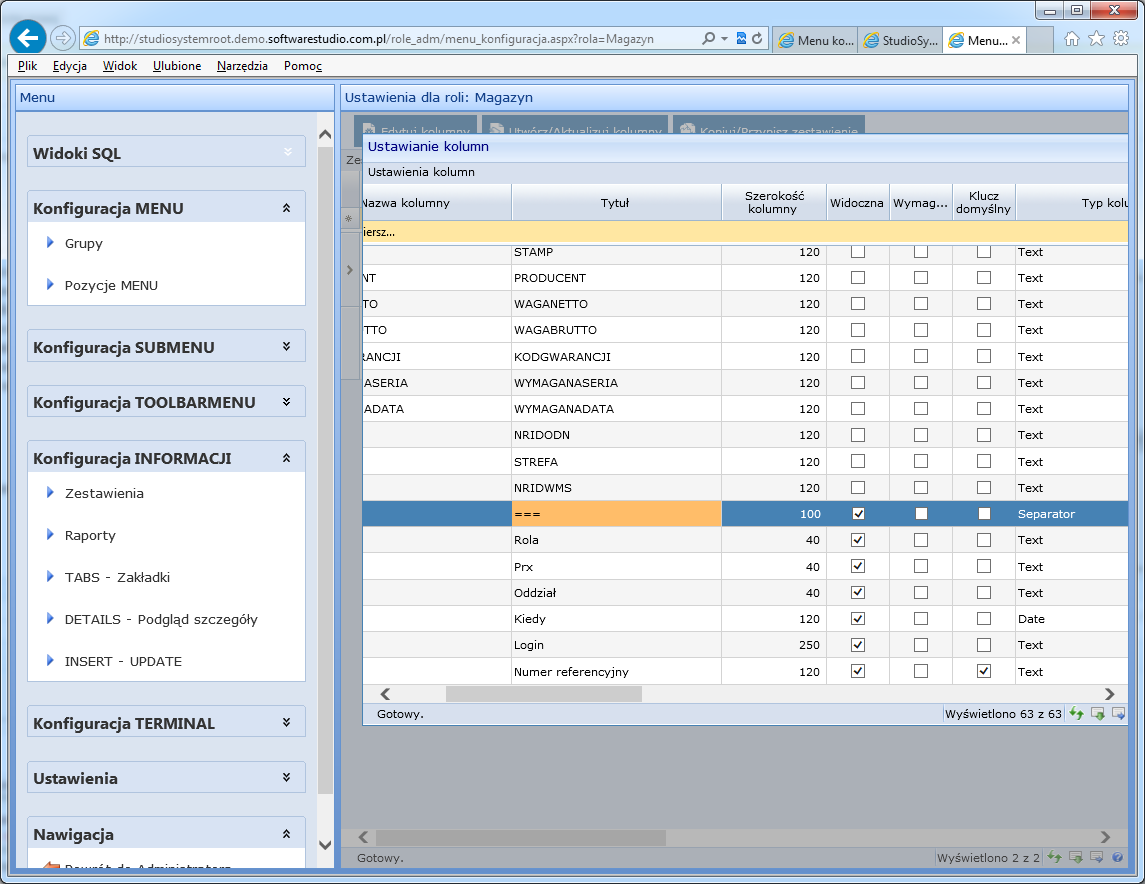1145x884 pixels.
Task: Click the search magnifier in address bar
Action: 708,38
